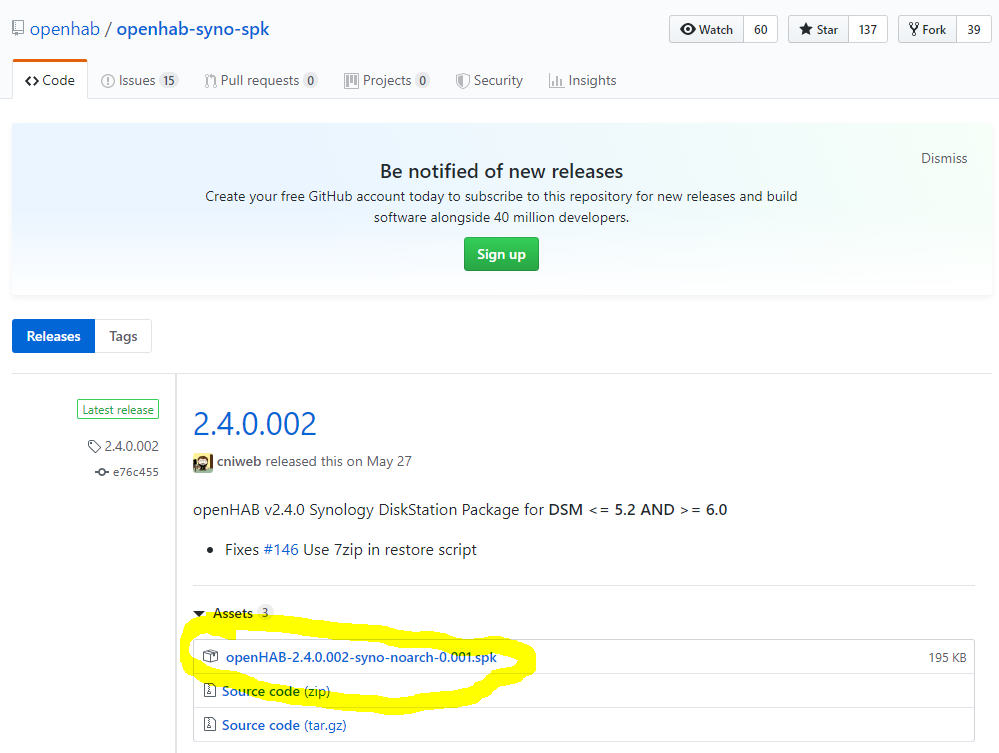Click the archive icon for Source code (tar.gz)
The image size is (999, 753).
[x=210, y=725]
